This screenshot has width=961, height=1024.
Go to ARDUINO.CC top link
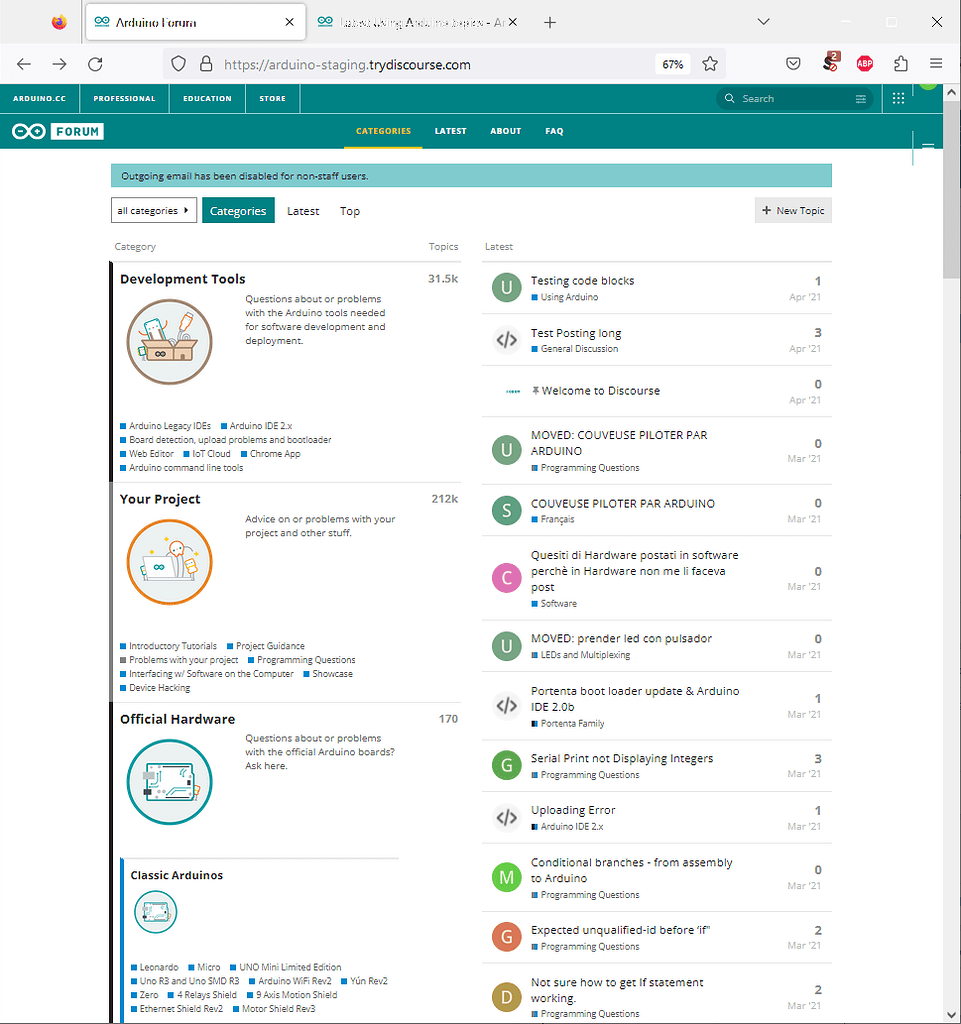39,99
